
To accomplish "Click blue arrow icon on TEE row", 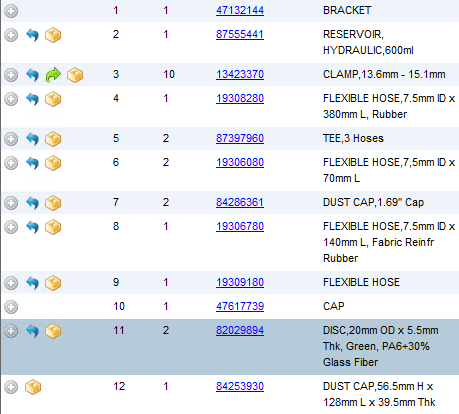I will (32, 139).
